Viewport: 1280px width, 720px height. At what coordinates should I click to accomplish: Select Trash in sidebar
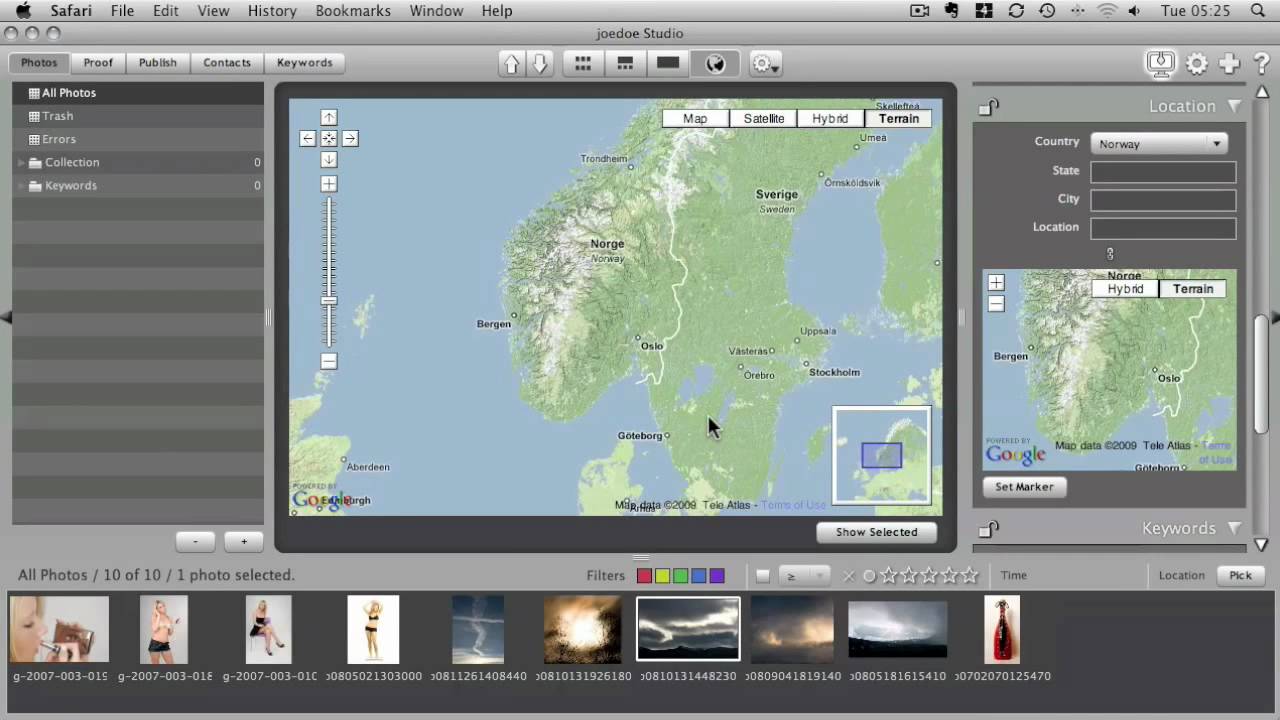point(138,116)
